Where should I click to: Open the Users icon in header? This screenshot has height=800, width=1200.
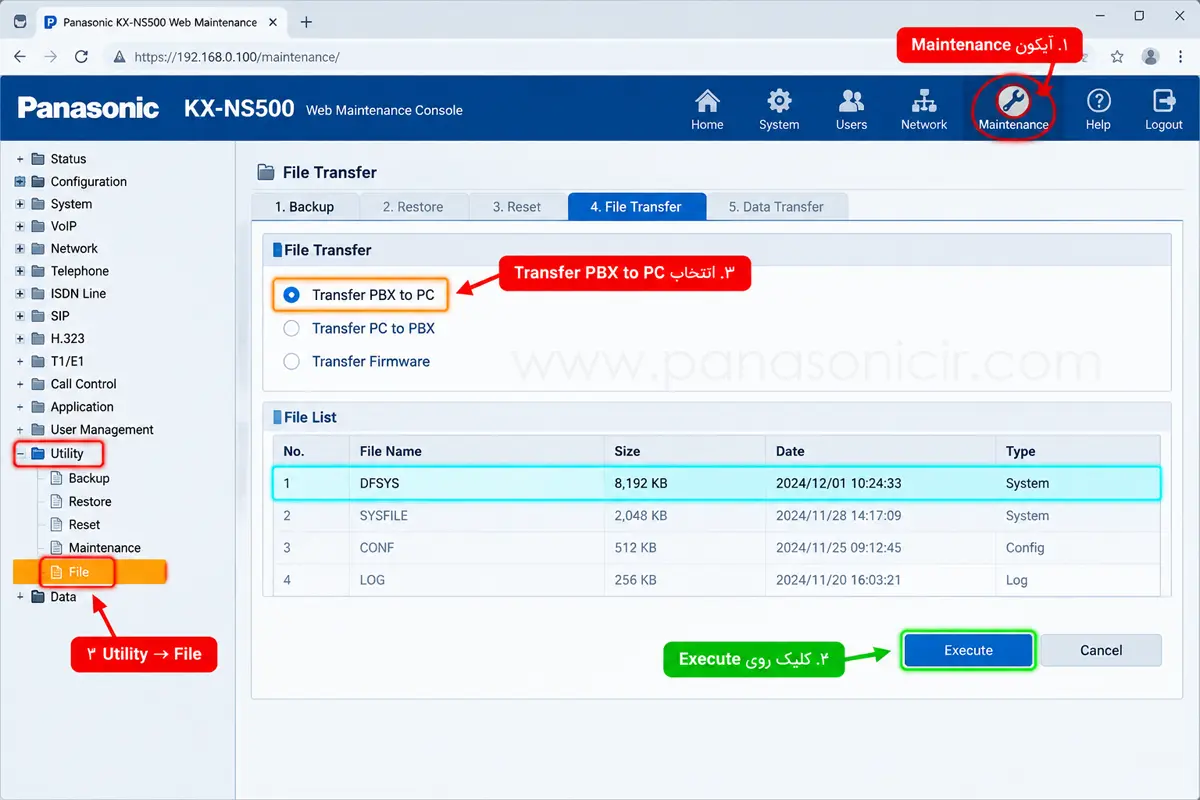(851, 101)
